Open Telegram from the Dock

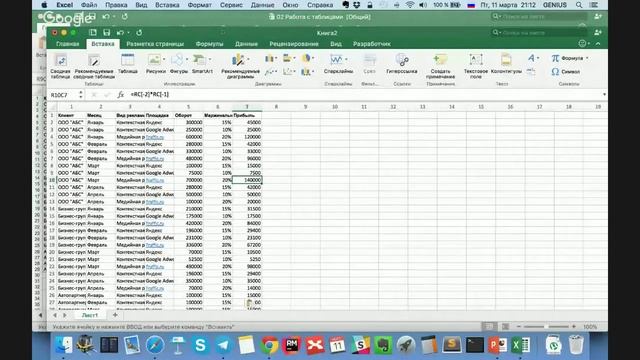coord(223,345)
